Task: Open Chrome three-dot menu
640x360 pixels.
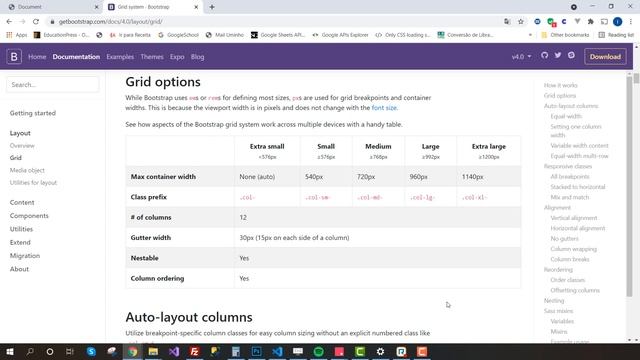Action: pos(631,22)
